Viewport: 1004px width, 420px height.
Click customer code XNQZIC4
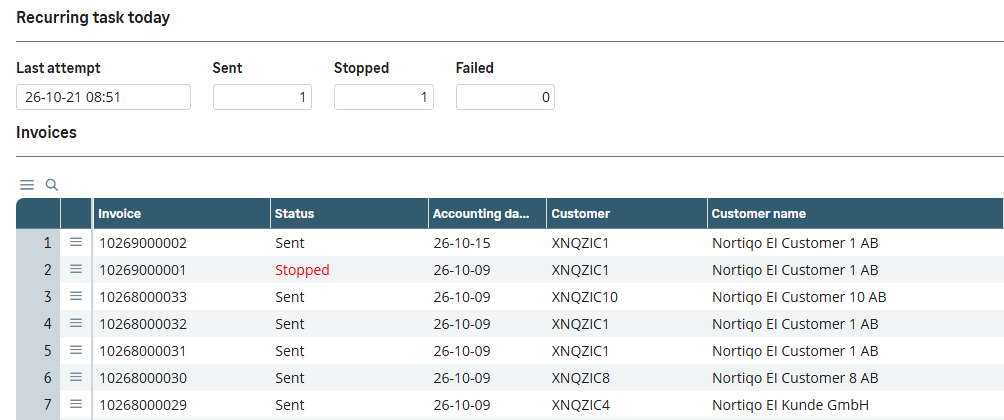click(x=581, y=405)
